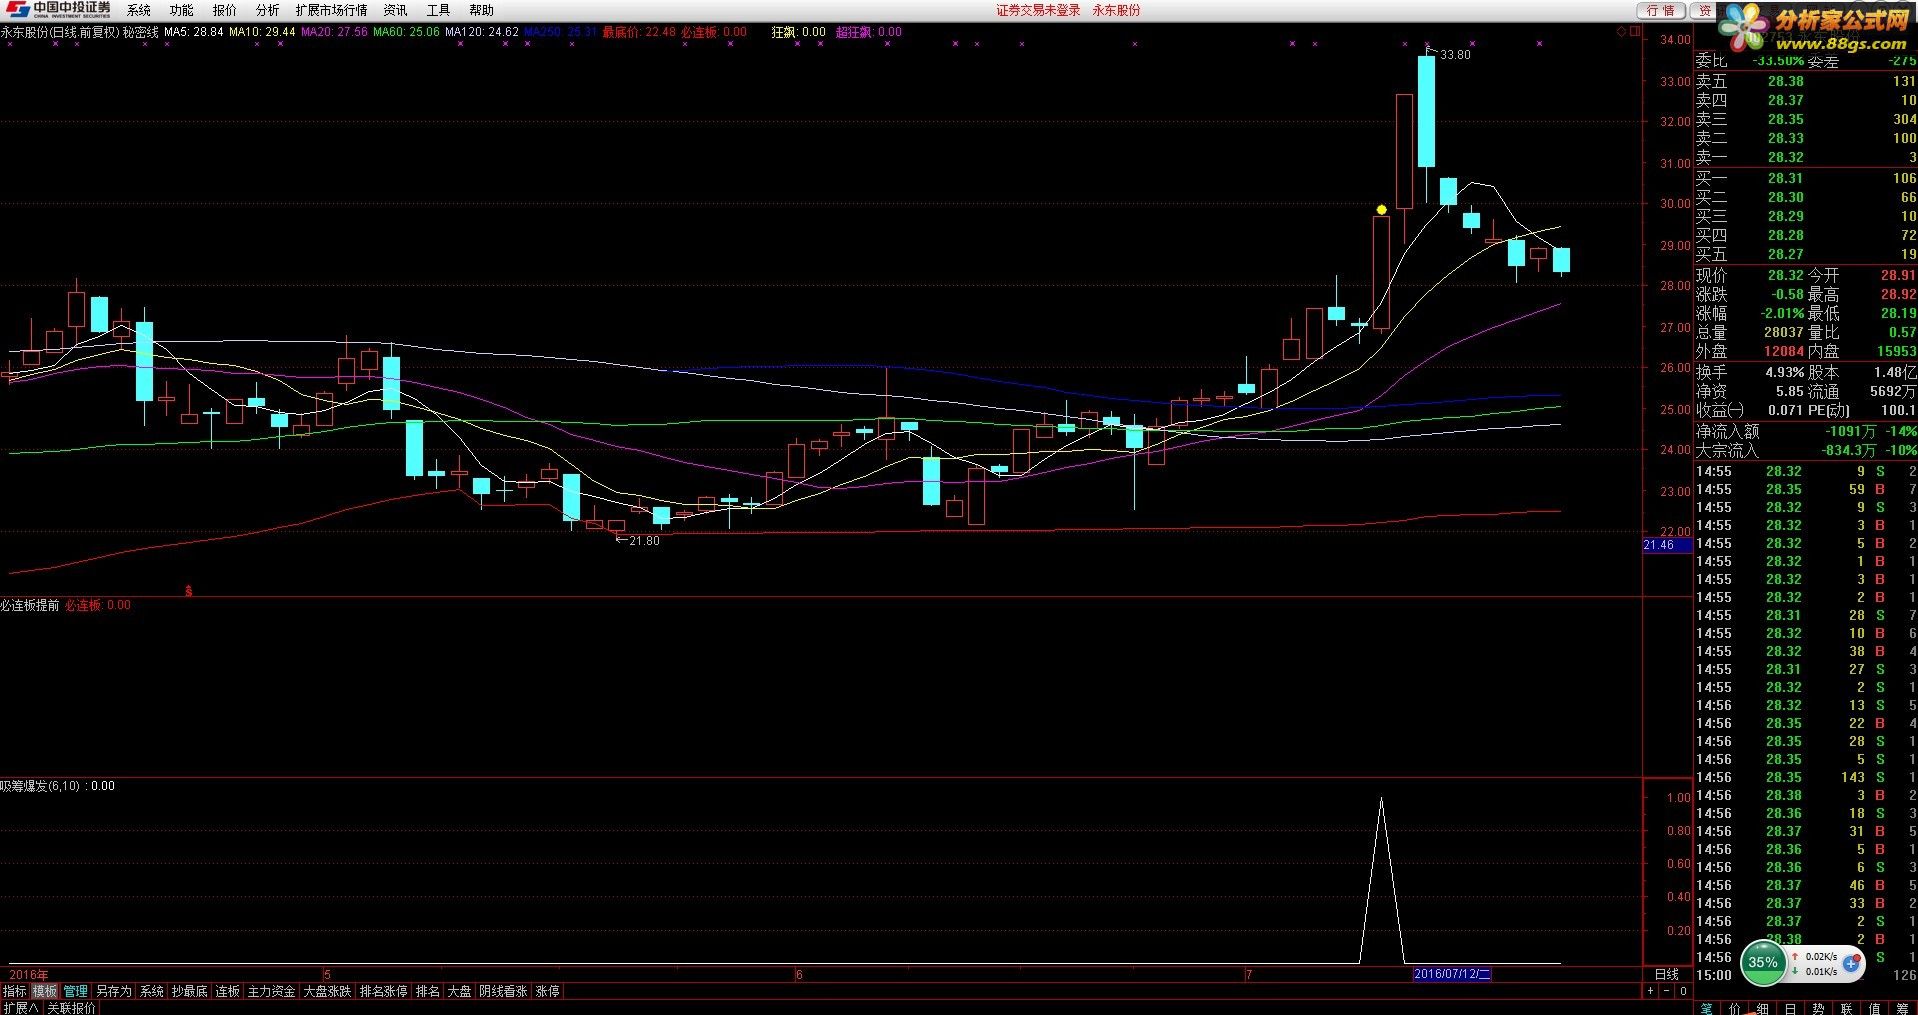Viewport: 1918px width, 1015px height.
Task: Choose the 排名涨停 template
Action: click(x=383, y=991)
